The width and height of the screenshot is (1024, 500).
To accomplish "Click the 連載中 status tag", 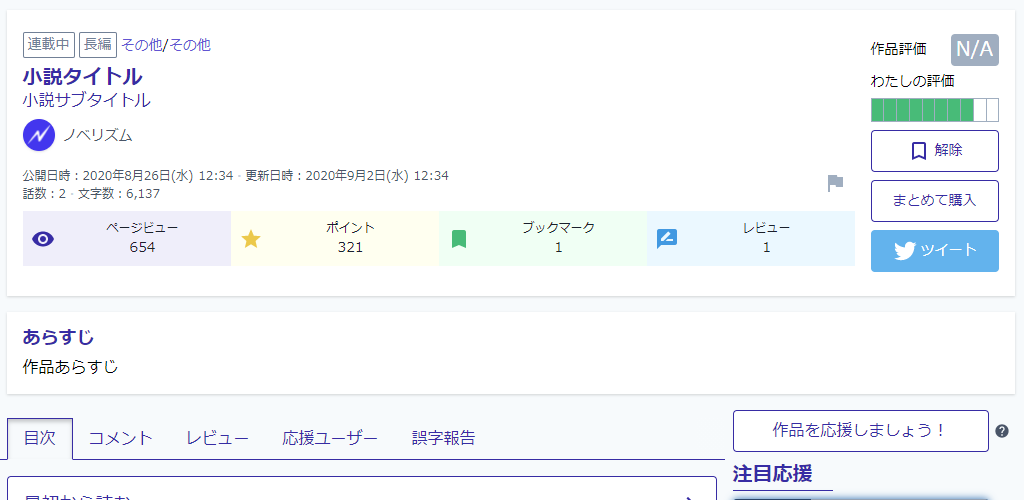I will (49, 45).
